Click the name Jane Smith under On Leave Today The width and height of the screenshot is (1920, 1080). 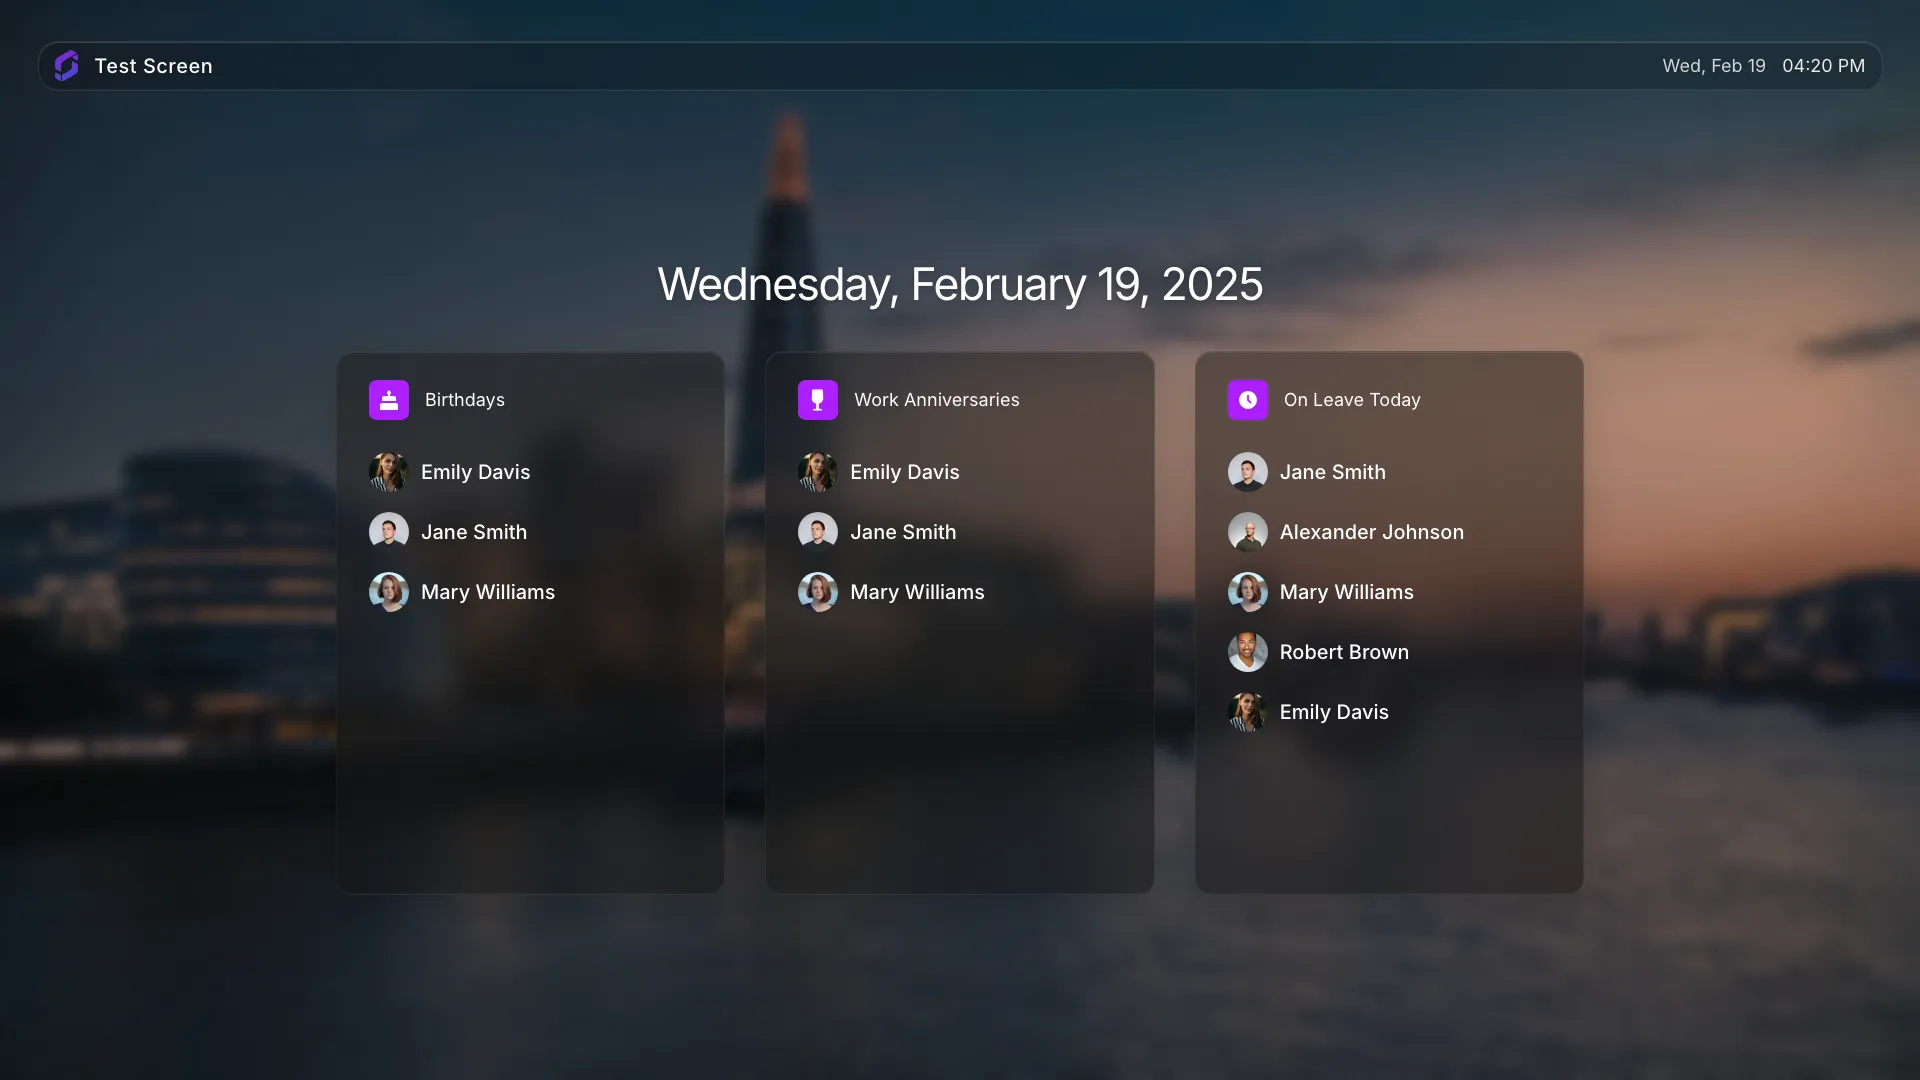click(1333, 472)
